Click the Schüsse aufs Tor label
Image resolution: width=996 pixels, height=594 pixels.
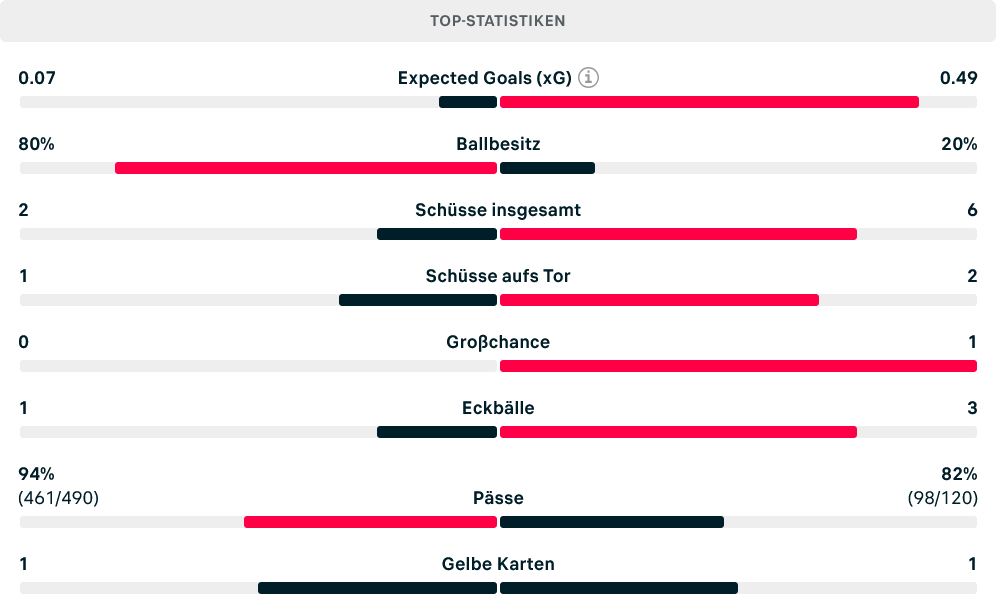(498, 276)
